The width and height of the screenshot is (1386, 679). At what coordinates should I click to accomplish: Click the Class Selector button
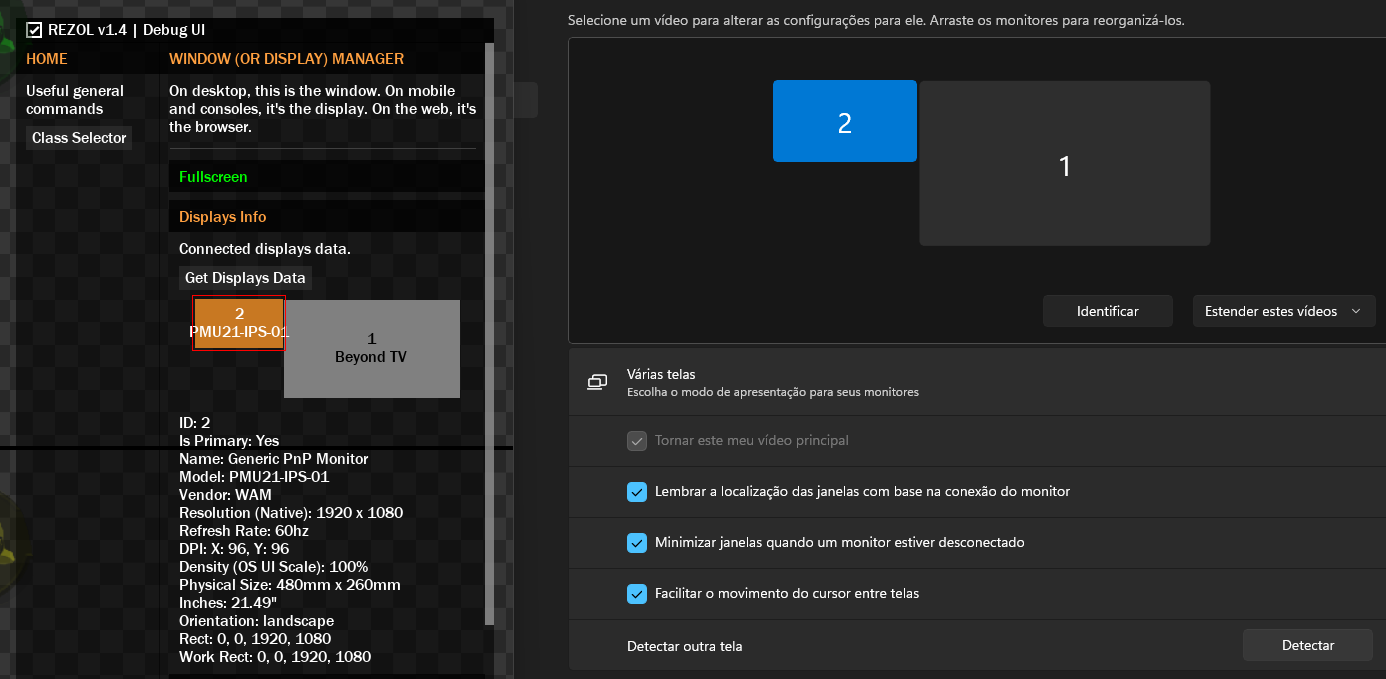[x=78, y=138]
